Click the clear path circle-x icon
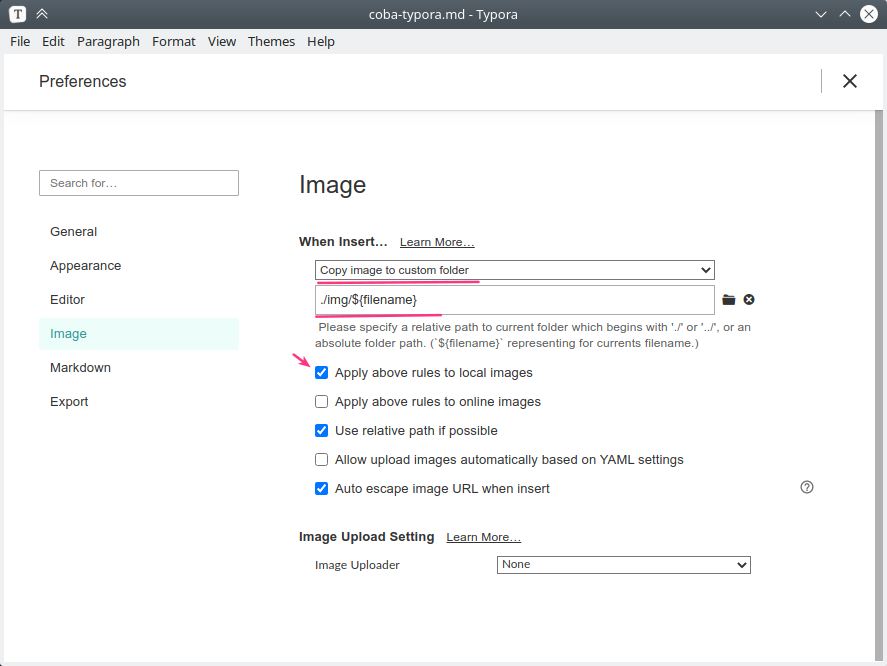The width and height of the screenshot is (887, 666). click(749, 300)
